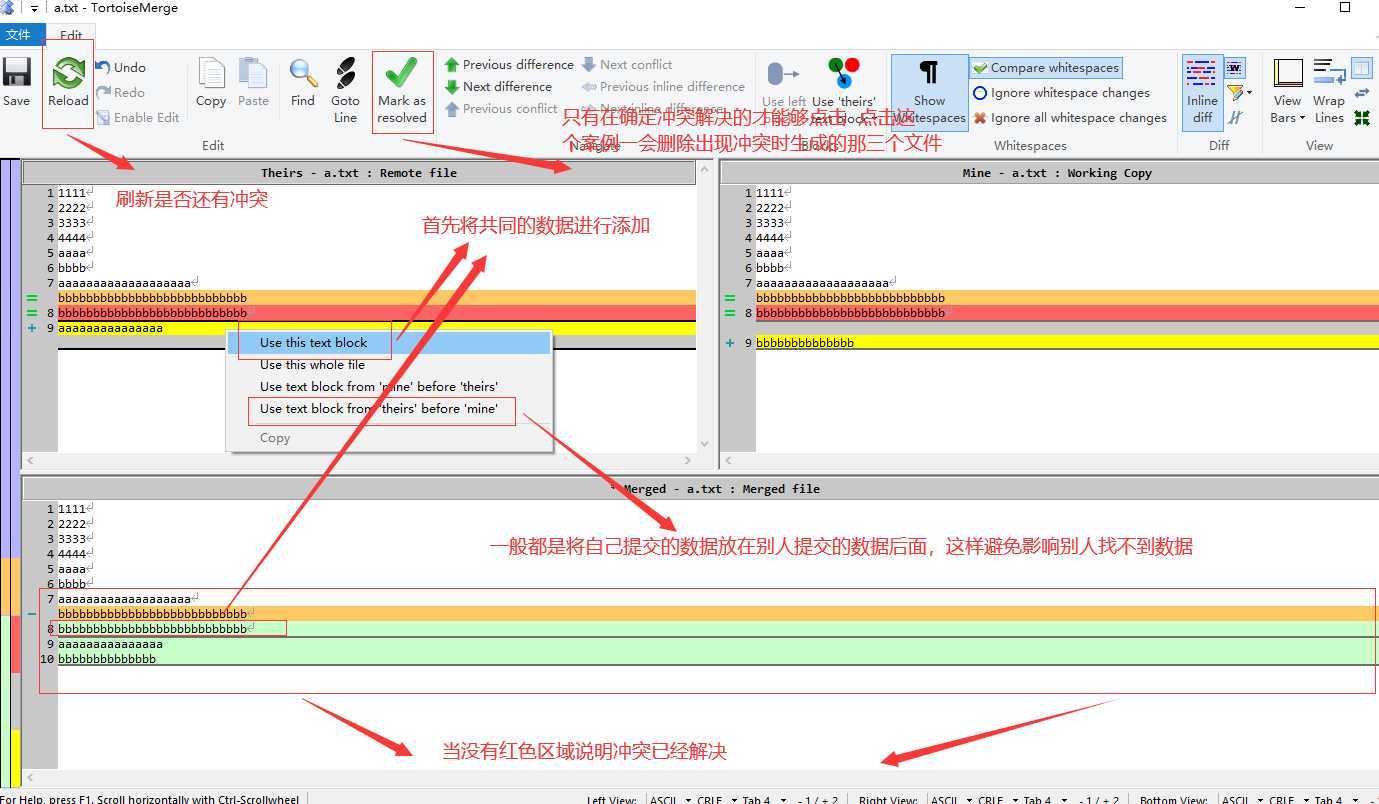Viewport: 1379px width, 804px height.
Task: Click the Enable Edit option
Action: click(138, 117)
